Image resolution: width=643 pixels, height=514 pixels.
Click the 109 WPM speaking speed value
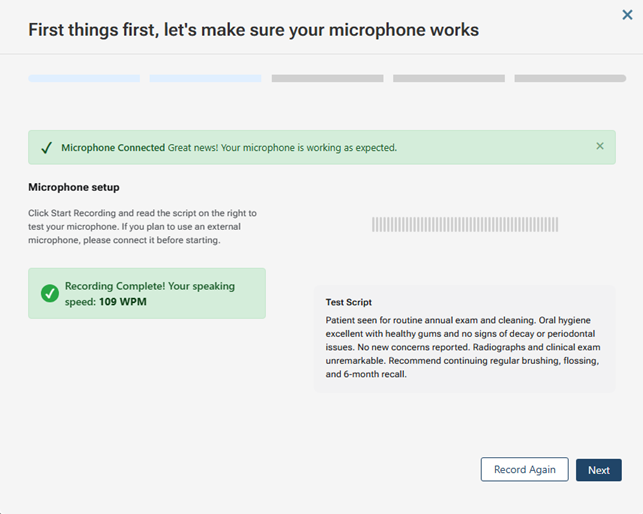[122, 301]
